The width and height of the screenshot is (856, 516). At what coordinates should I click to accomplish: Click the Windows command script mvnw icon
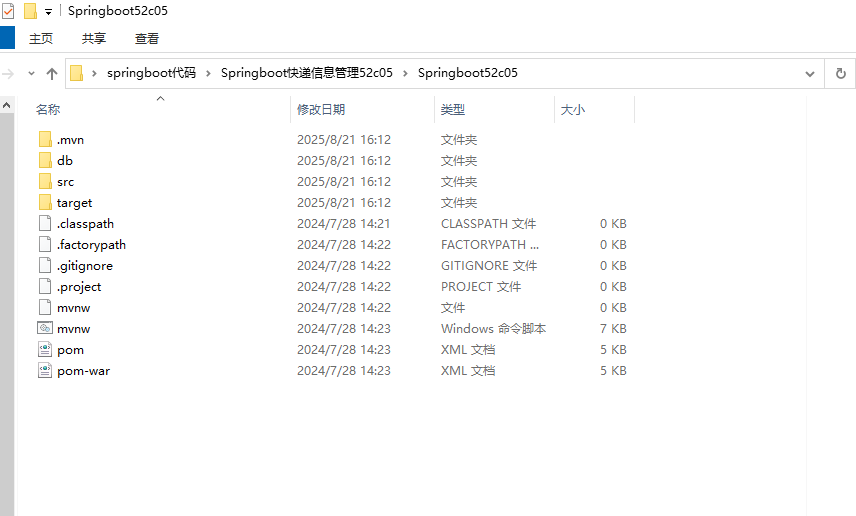pyautogui.click(x=45, y=328)
